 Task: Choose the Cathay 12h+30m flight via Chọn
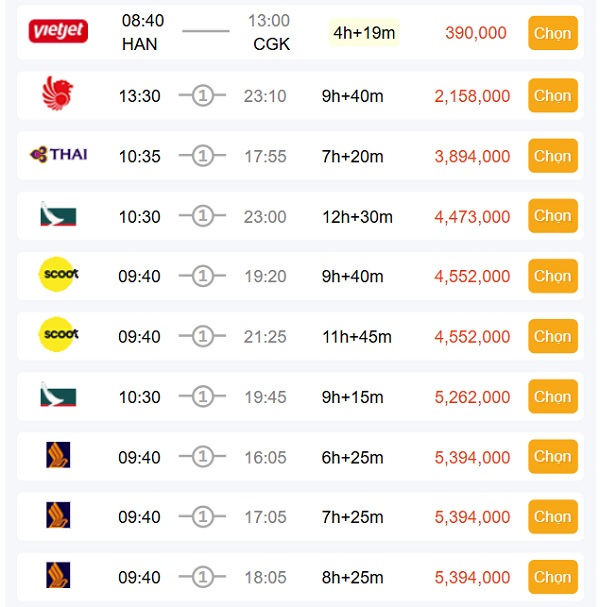(x=552, y=216)
